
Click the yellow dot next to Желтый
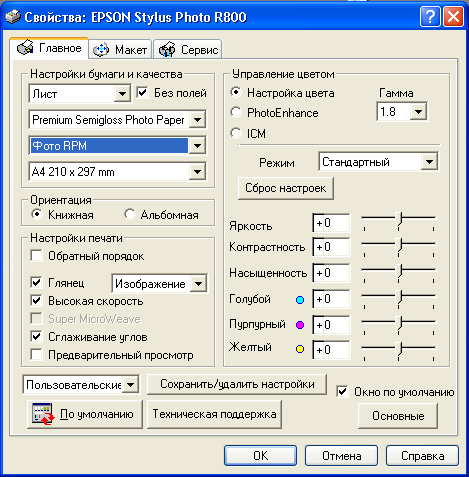[x=300, y=349]
